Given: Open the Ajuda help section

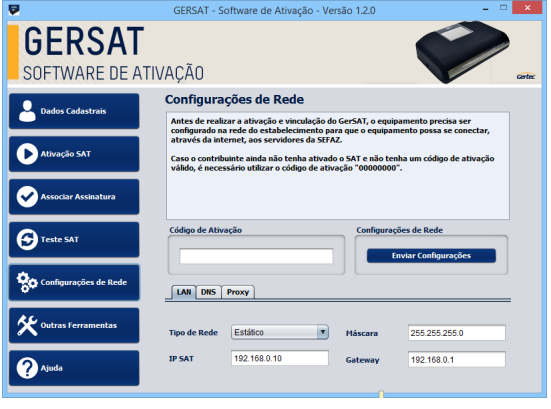Looking at the screenshot, I should click(74, 368).
